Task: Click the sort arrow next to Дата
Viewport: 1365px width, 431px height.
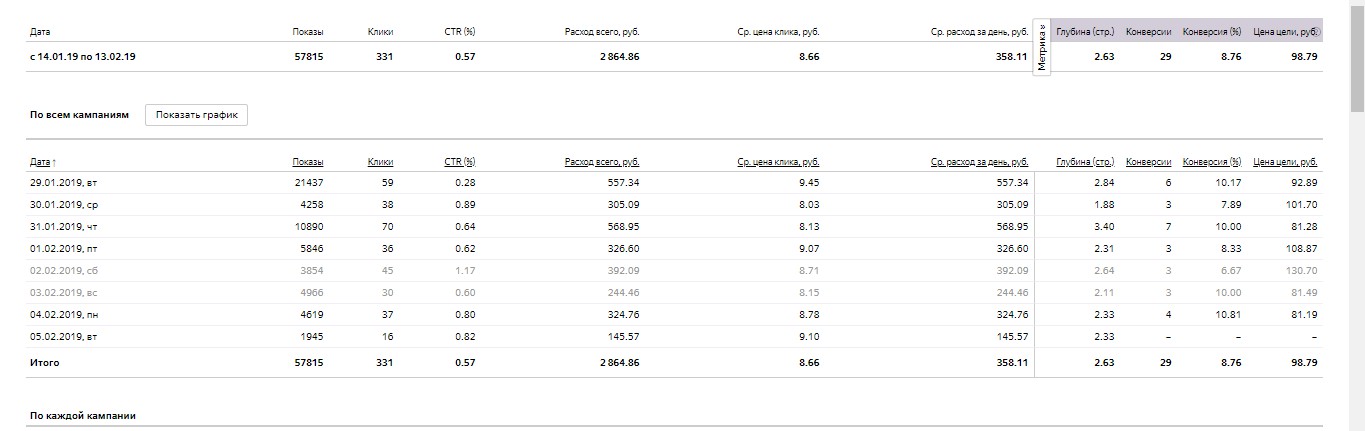Action: (x=54, y=162)
